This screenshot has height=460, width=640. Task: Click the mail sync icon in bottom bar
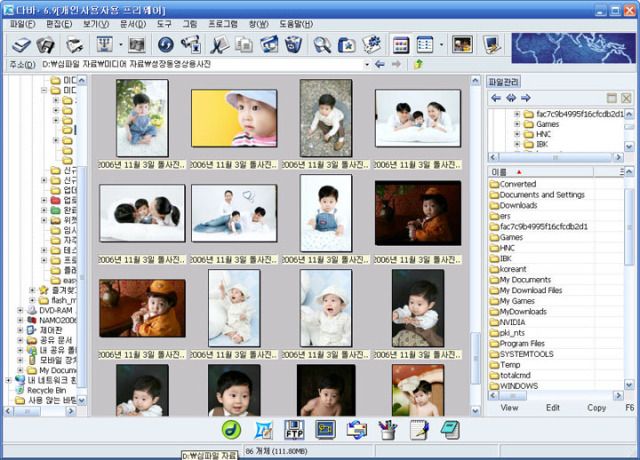(357, 430)
